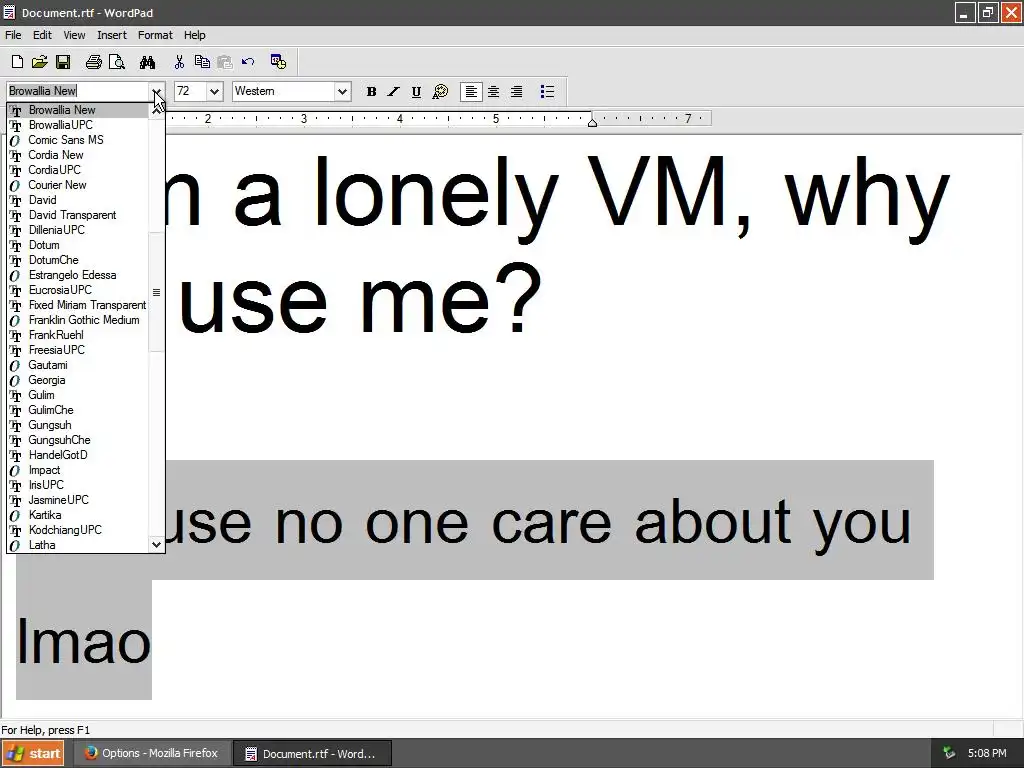This screenshot has height=768, width=1024.
Task: Click the font list scrollbar thumb
Action: pyautogui.click(x=157, y=292)
